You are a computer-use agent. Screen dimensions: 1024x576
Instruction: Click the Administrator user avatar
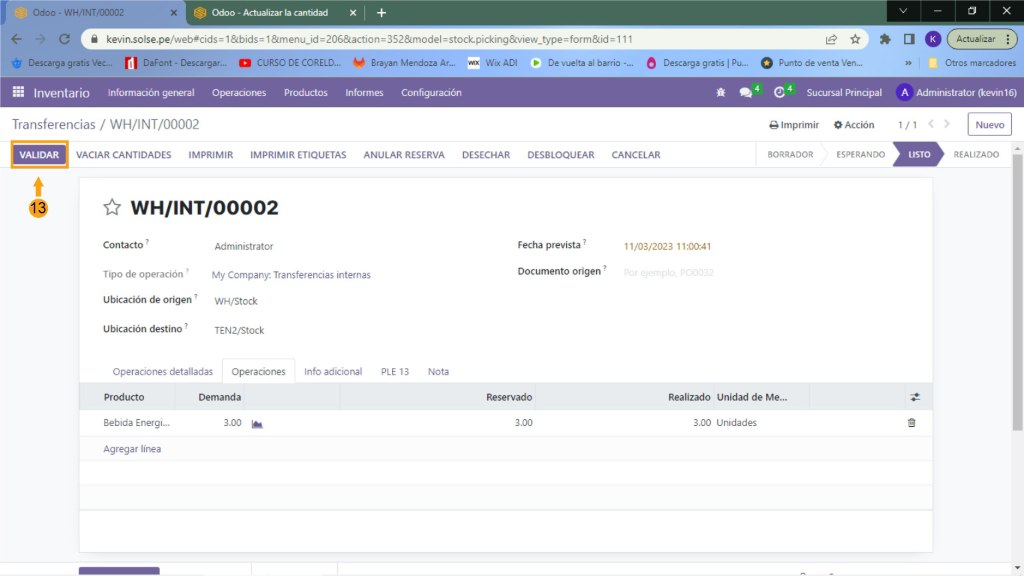point(905,93)
